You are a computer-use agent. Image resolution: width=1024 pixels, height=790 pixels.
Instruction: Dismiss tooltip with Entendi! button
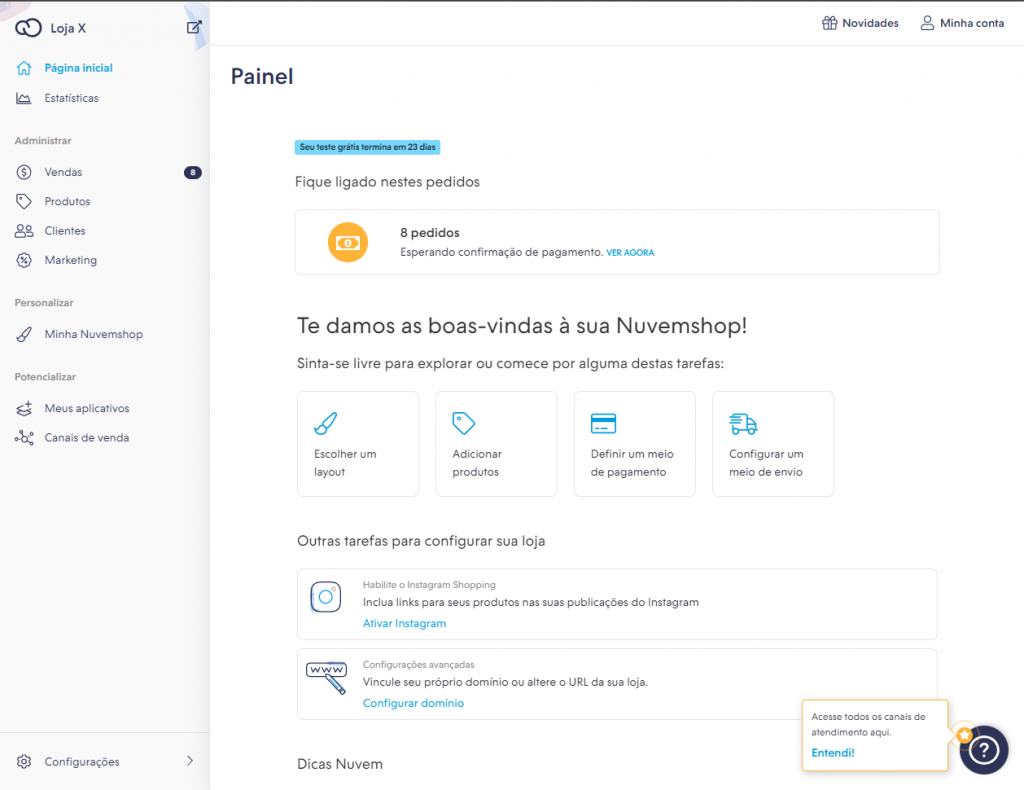coord(832,753)
